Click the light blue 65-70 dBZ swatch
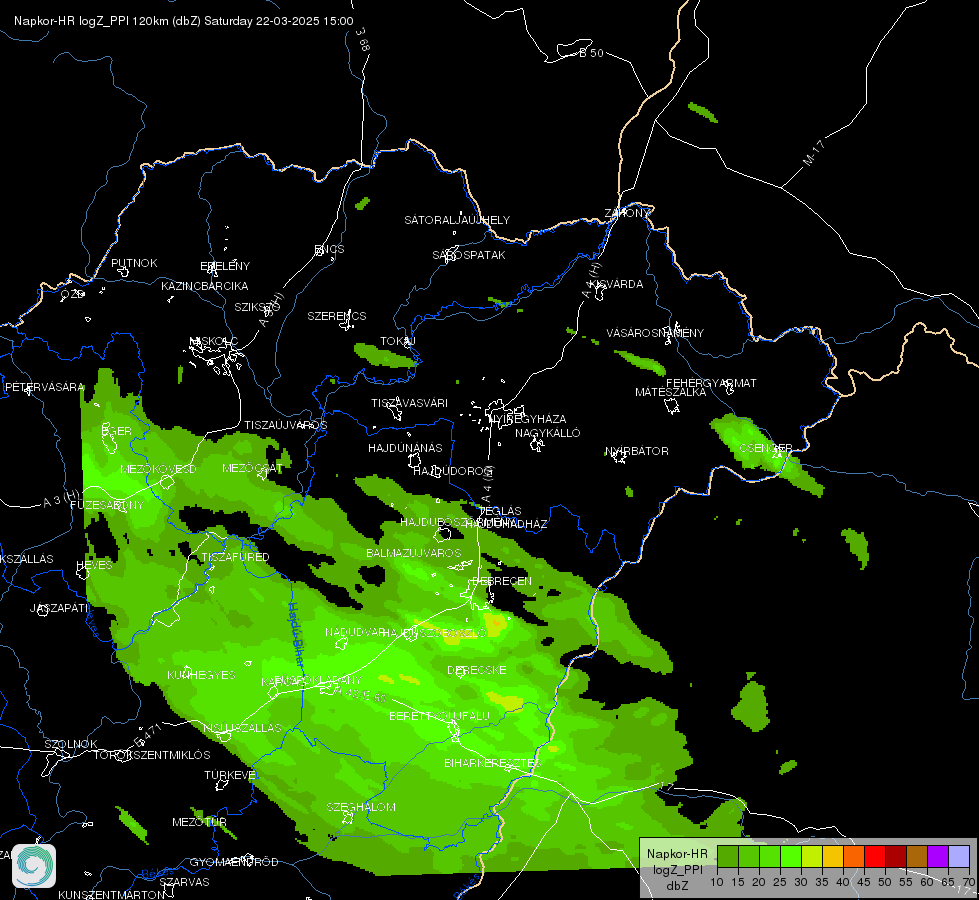This screenshot has width=979, height=900. [959, 857]
